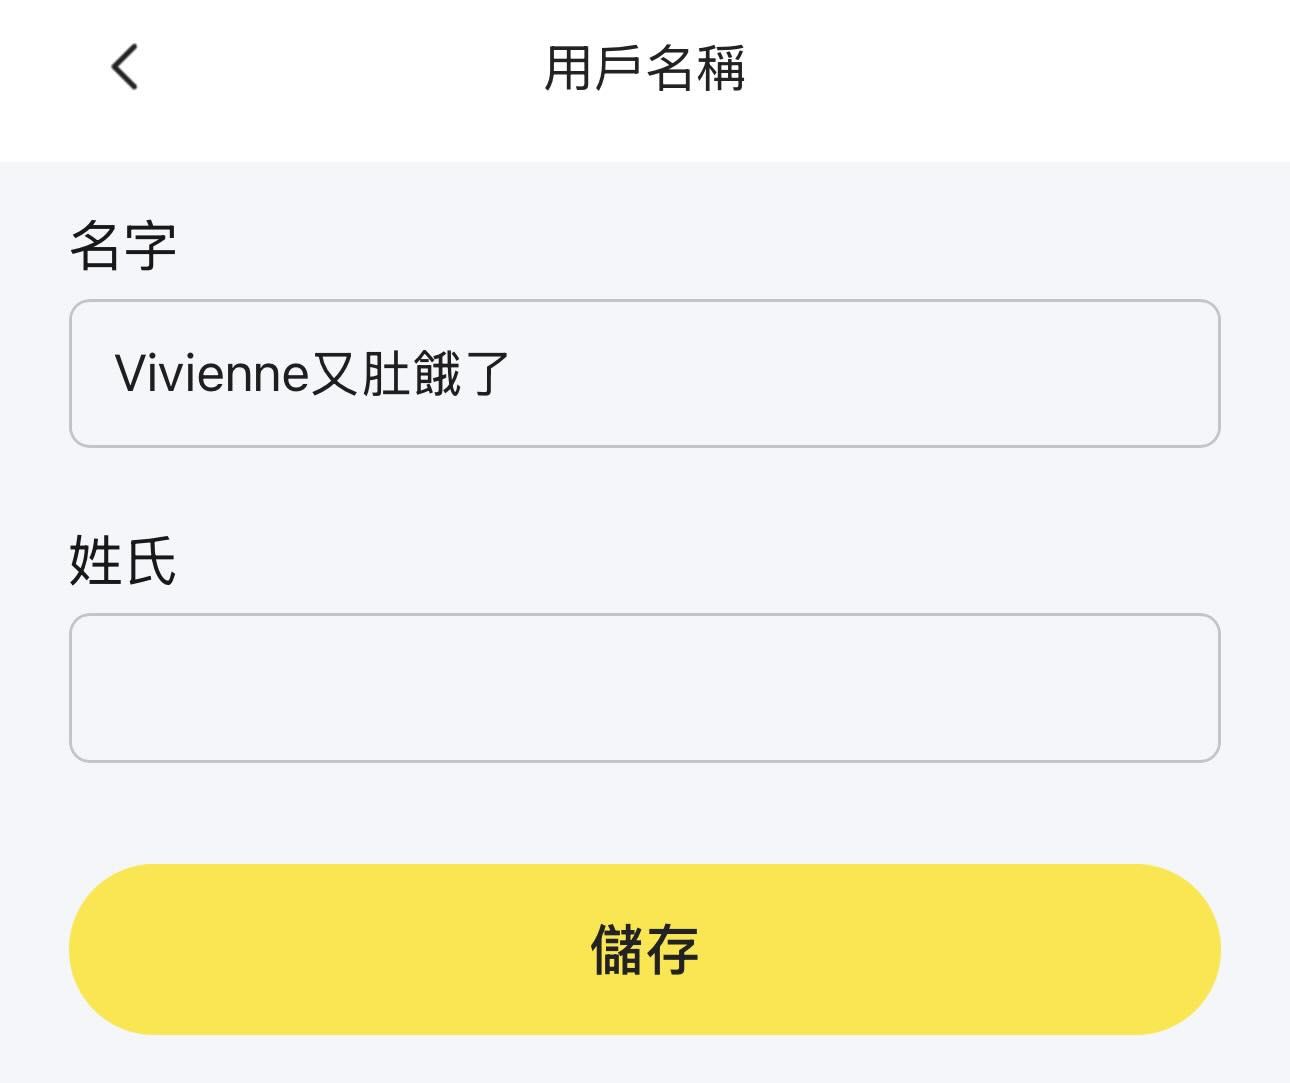Viewport: 1290px width, 1083px height.
Task: Click the 用戶名稱 page title
Action: pos(644,68)
